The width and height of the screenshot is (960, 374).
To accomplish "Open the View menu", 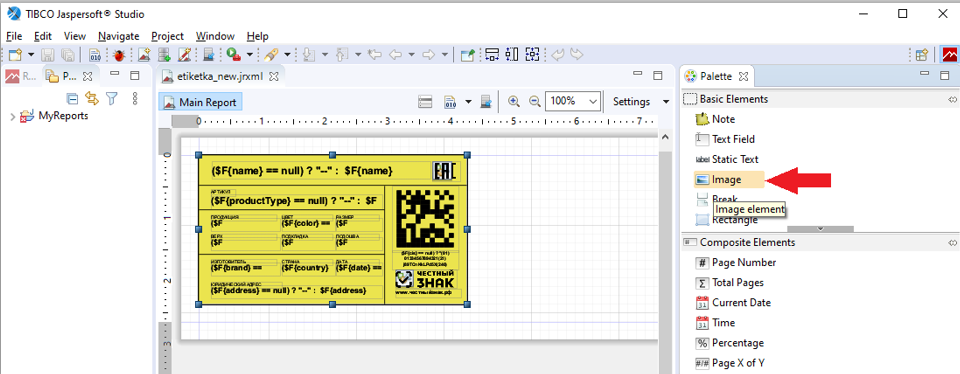I will point(75,36).
